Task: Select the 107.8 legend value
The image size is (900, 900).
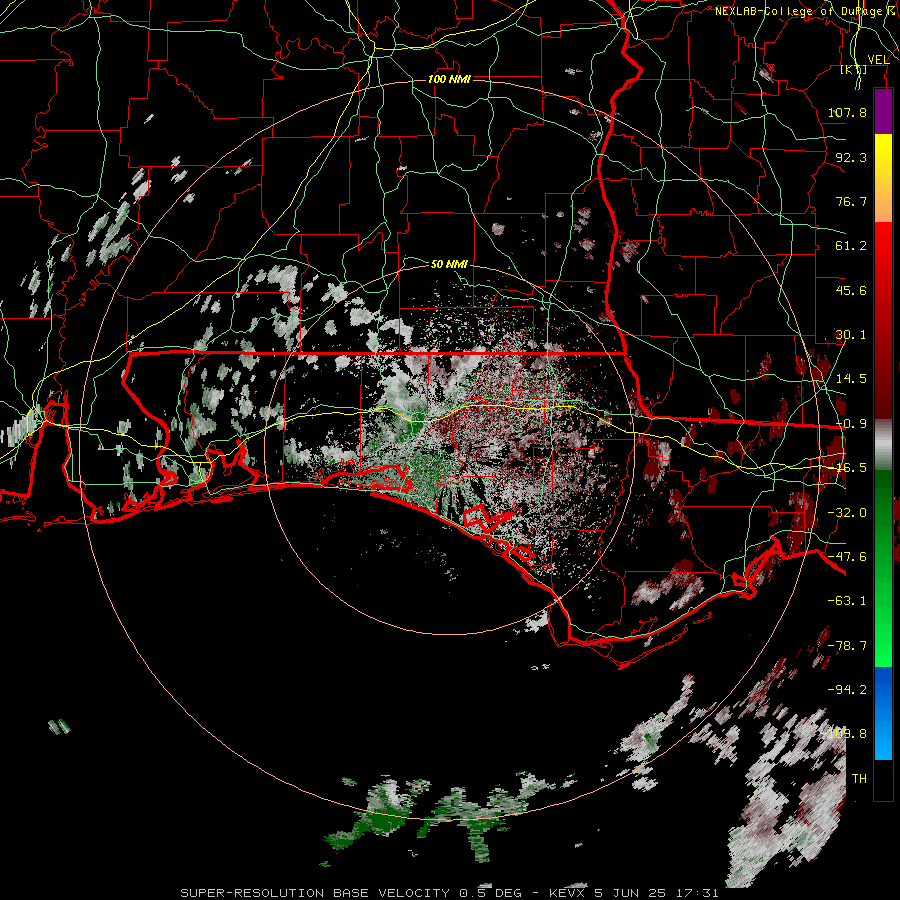Action: pos(847,112)
